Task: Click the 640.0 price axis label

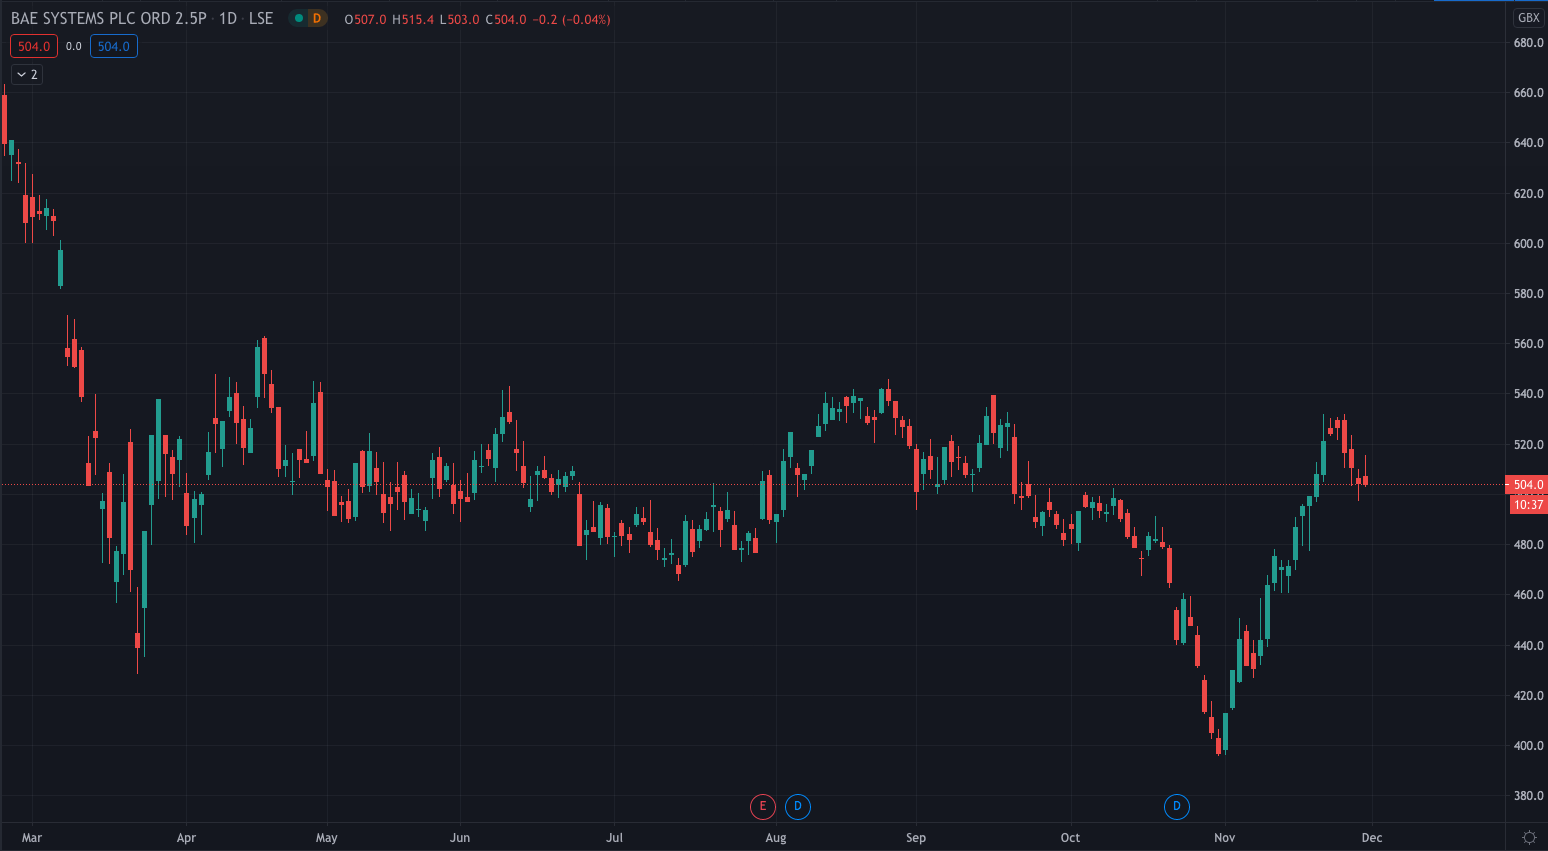Action: point(1528,143)
